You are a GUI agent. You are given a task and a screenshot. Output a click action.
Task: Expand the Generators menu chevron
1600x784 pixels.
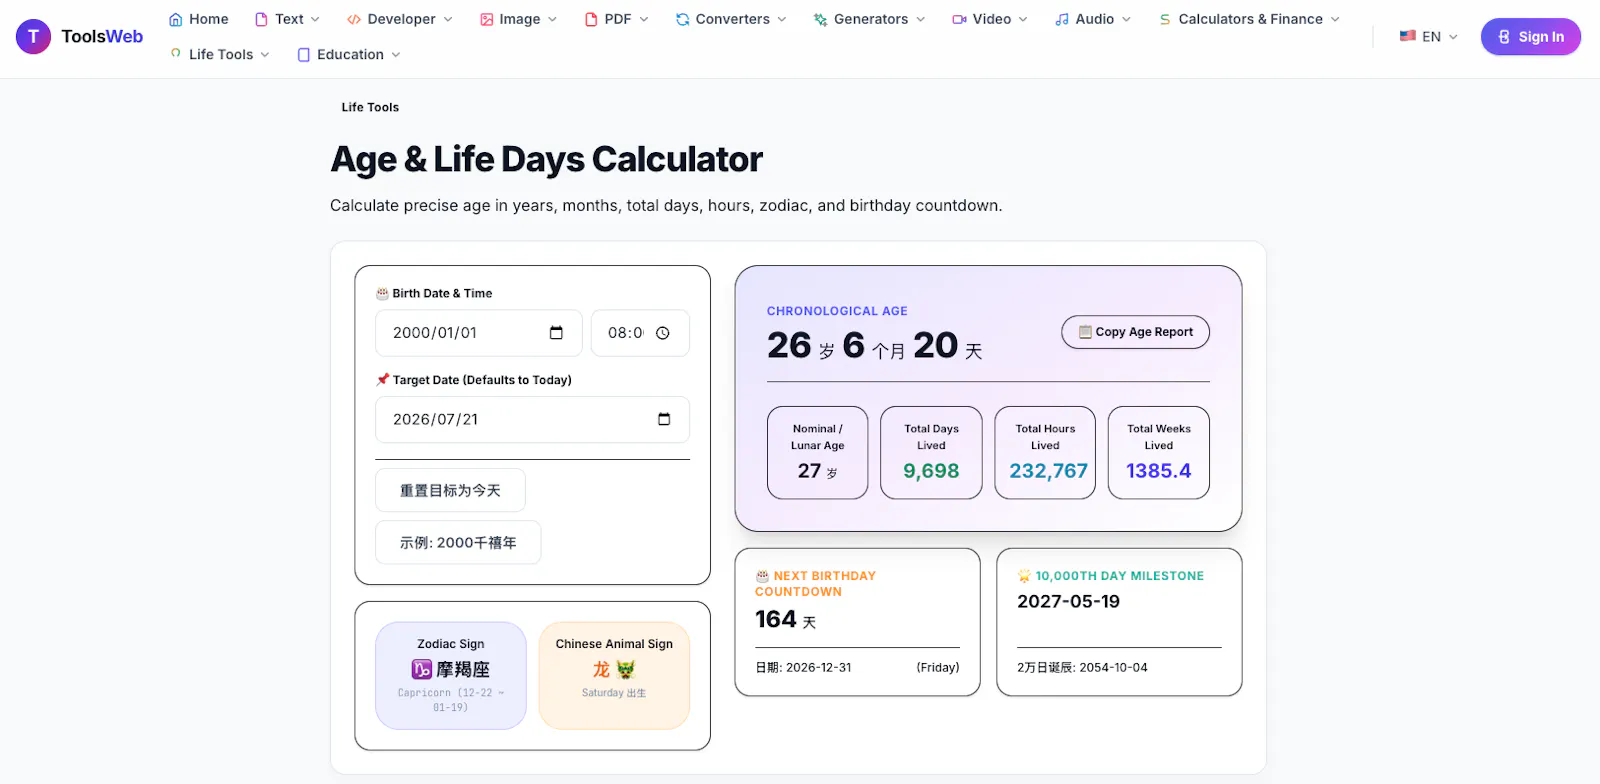[x=921, y=19]
